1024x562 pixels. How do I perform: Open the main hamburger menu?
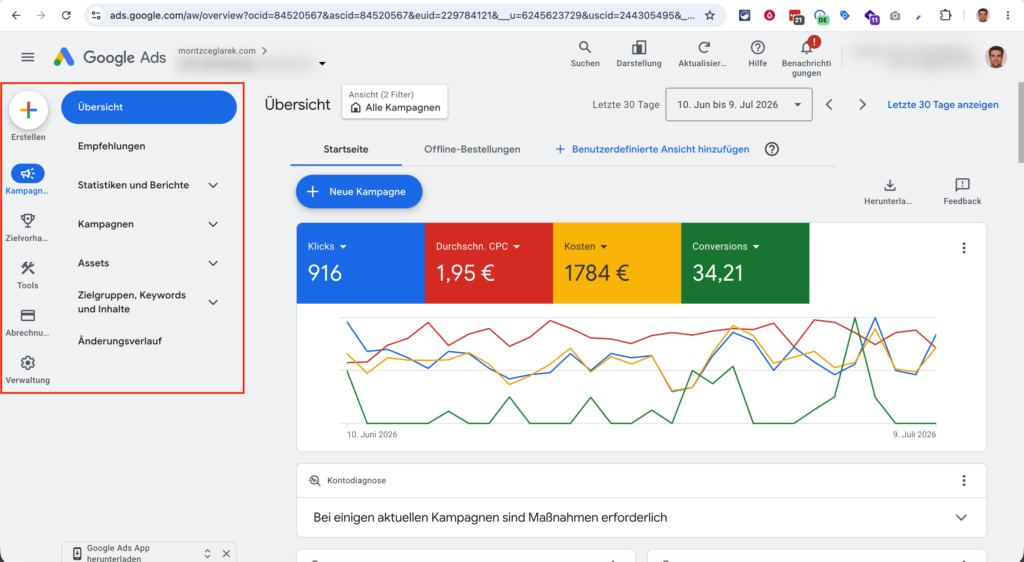click(27, 57)
